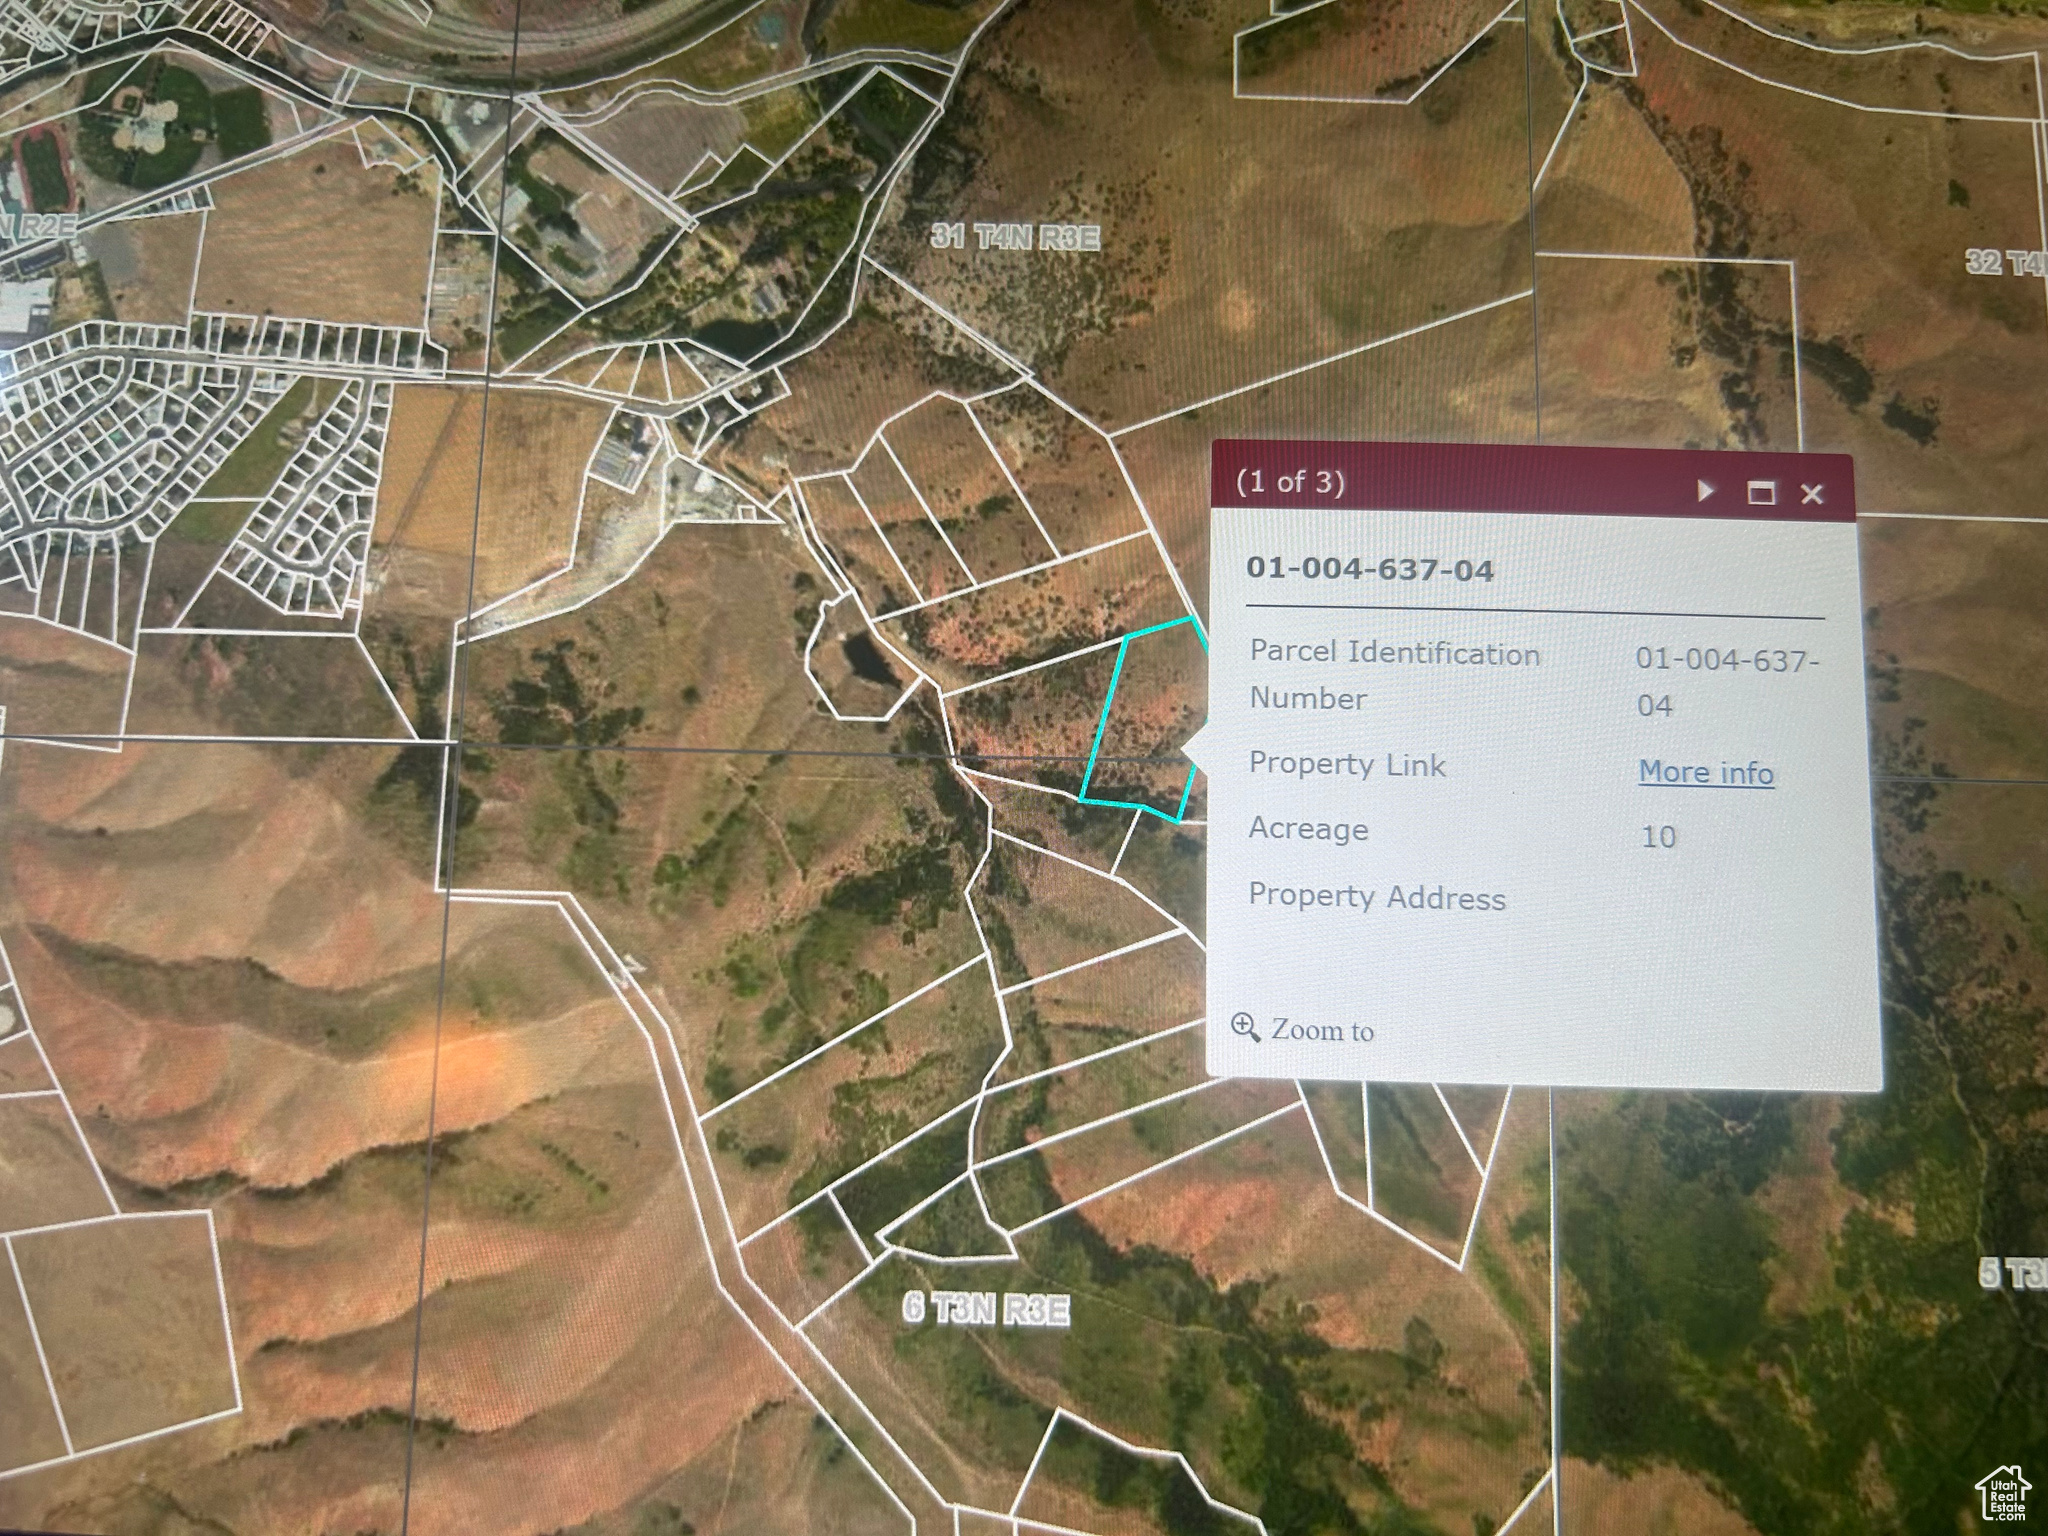
Task: Go to next feature with popup arrow
Action: (x=1706, y=490)
